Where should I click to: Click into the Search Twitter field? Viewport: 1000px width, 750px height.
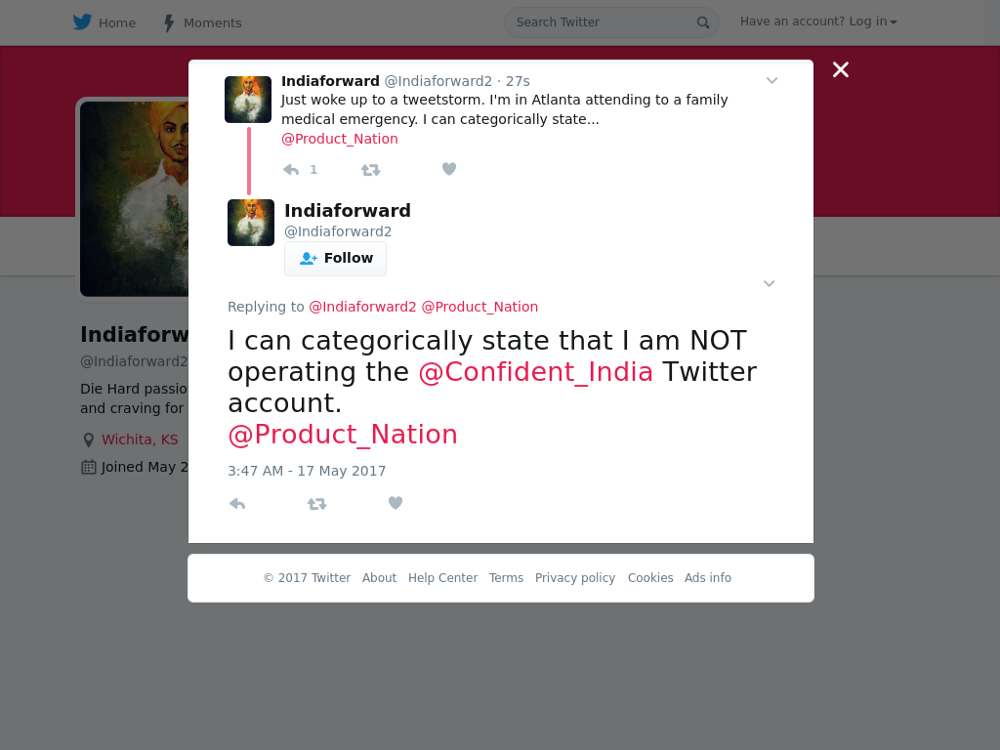pos(603,22)
